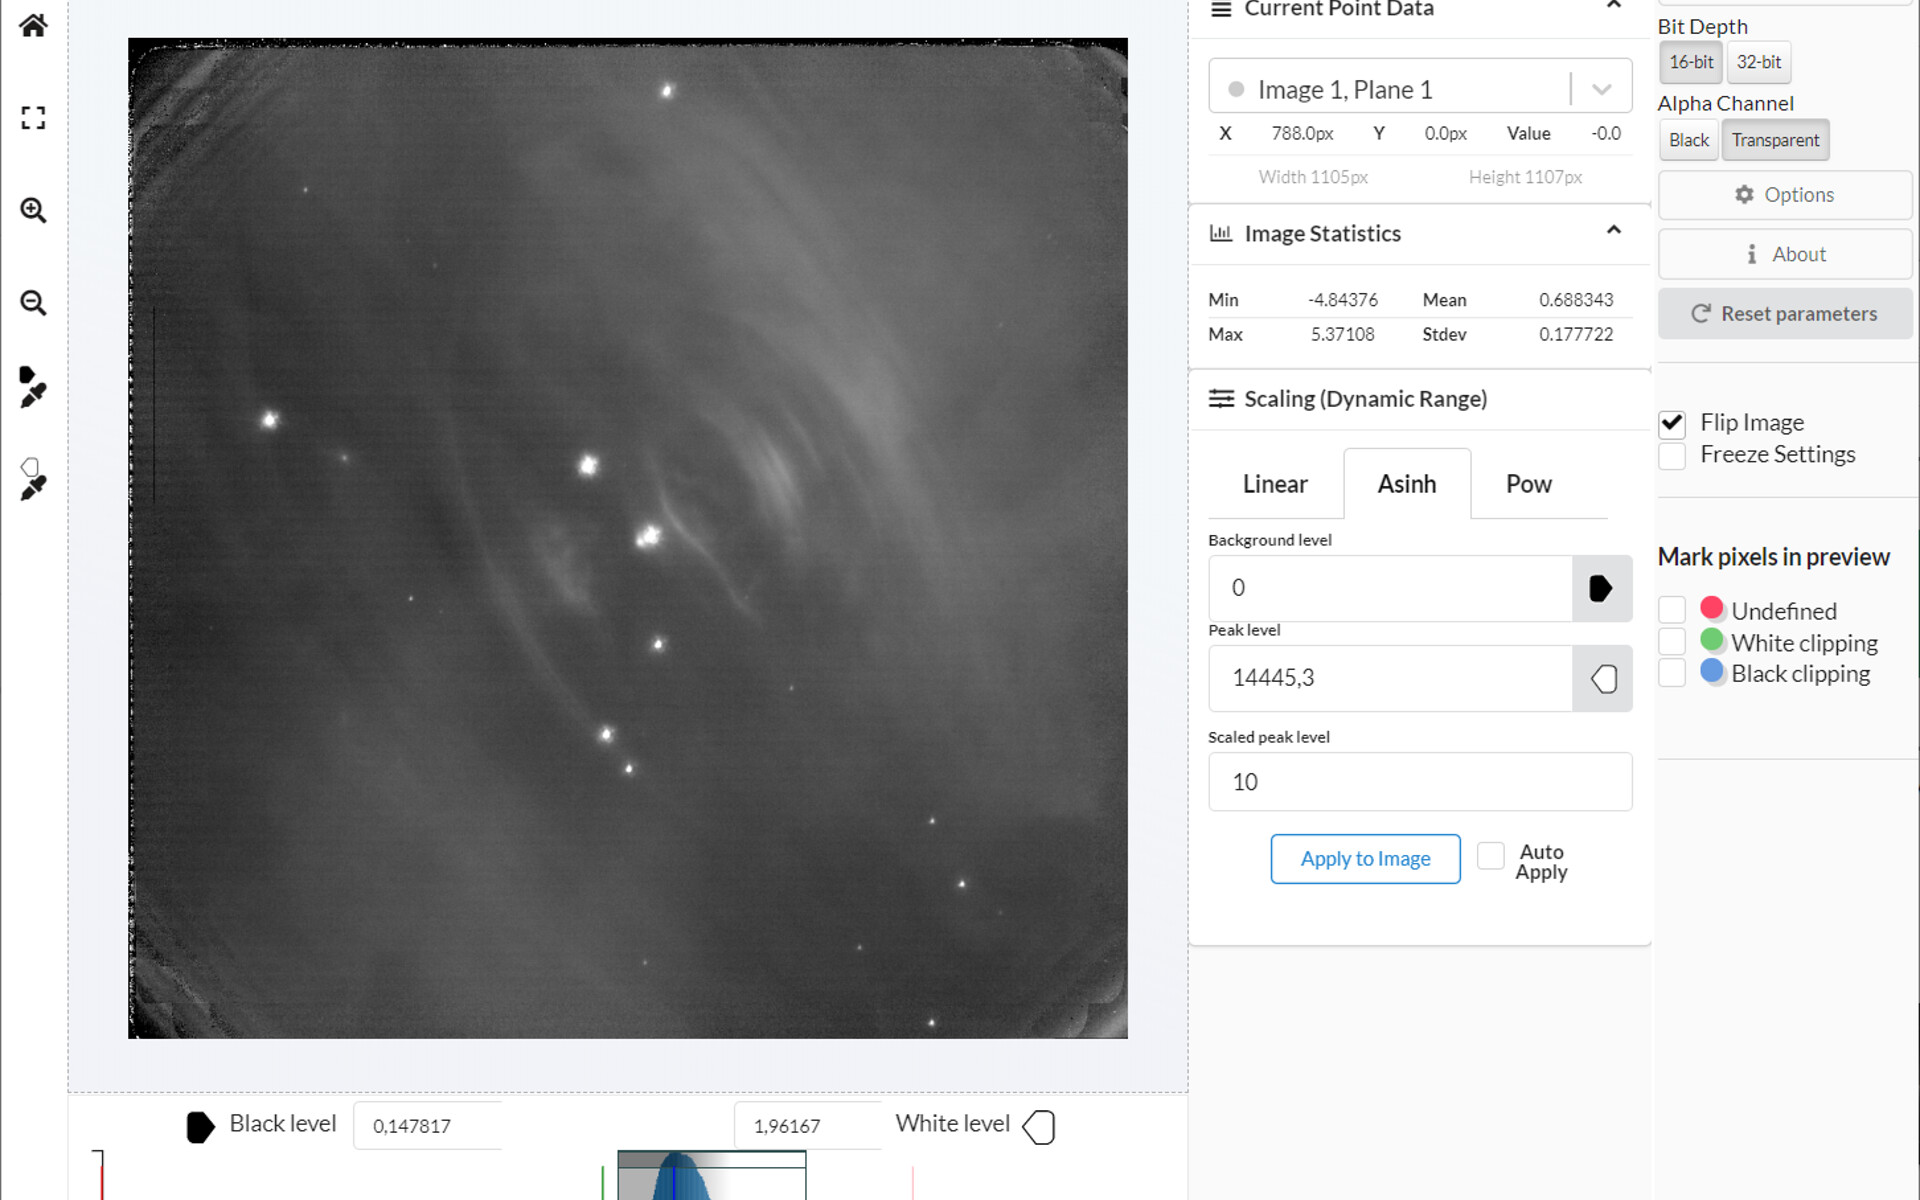Mark Undefined pixels in preview
Image resolution: width=1920 pixels, height=1200 pixels.
pyautogui.click(x=1672, y=610)
